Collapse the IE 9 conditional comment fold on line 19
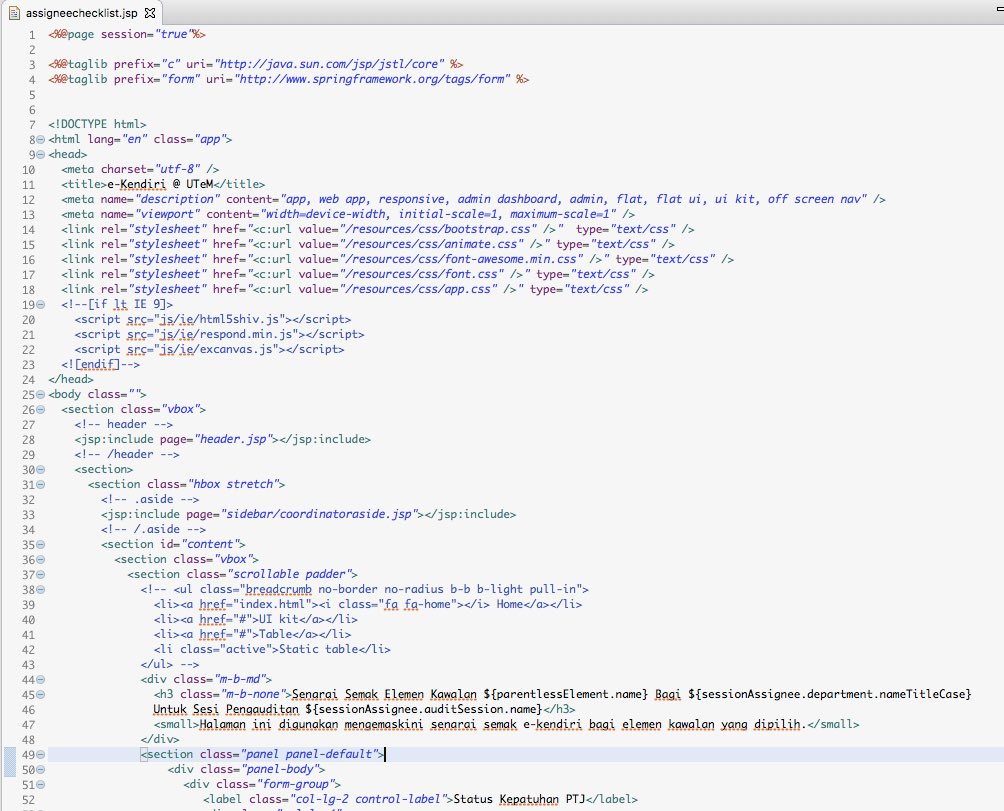The image size is (1004, 811). point(41,305)
